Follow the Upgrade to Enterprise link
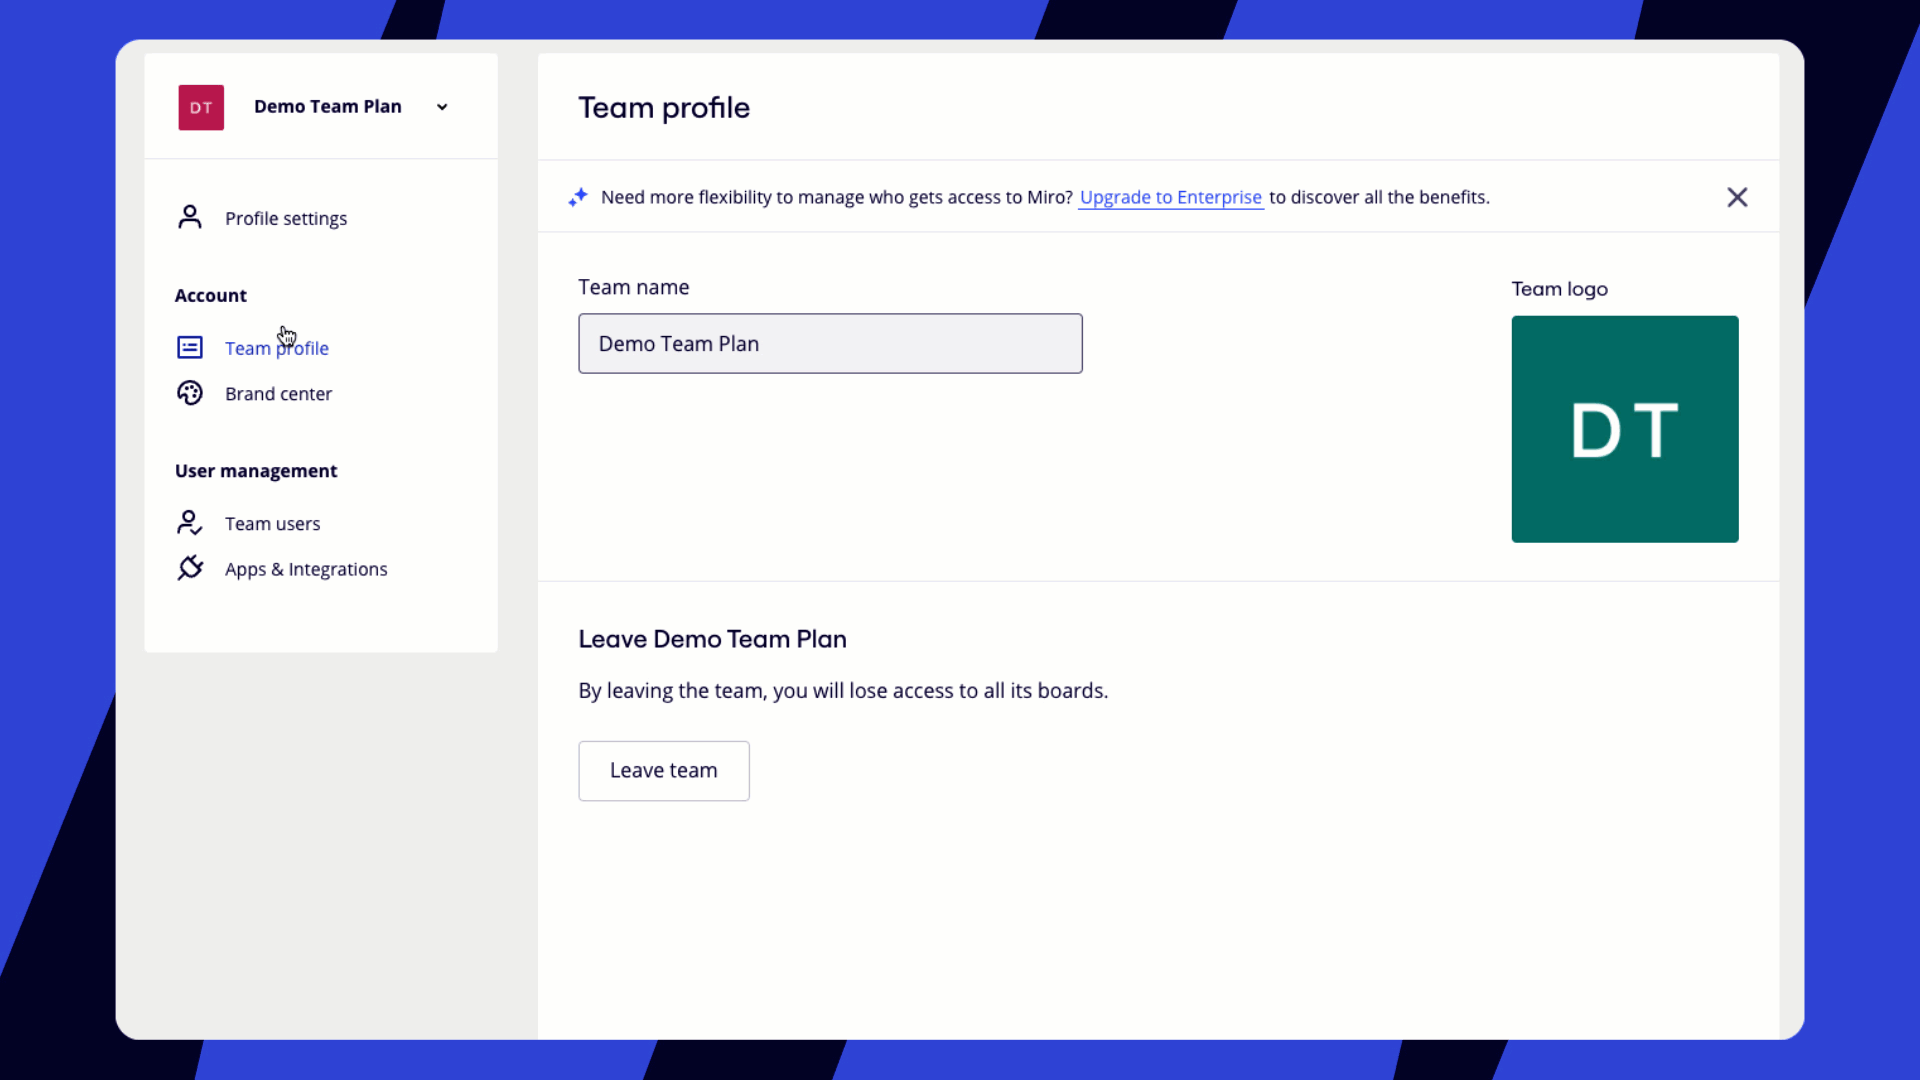This screenshot has height=1080, width=1920. [1171, 197]
